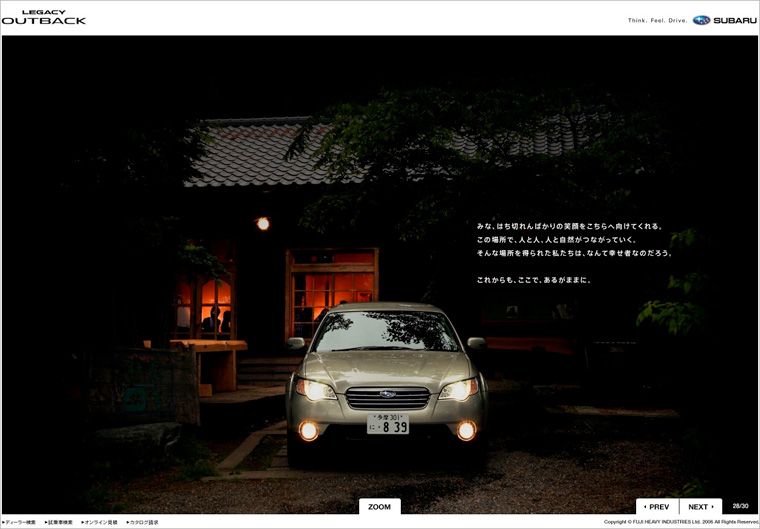Click the SUBARU wordmark in the header

pos(735,20)
